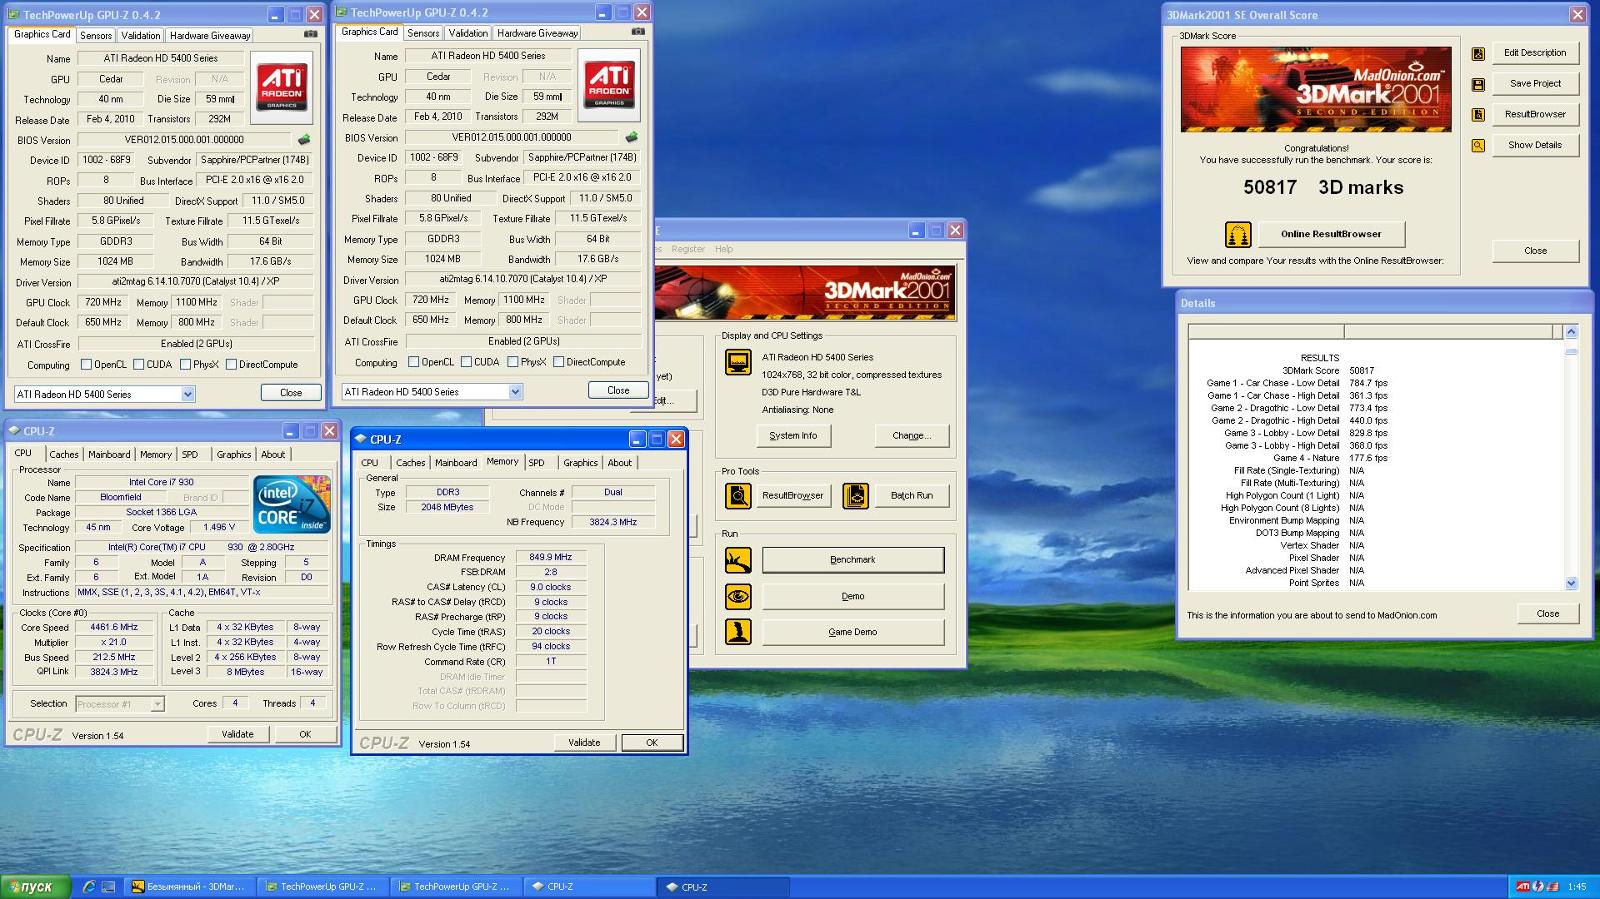
Task: Click the Benchmark run icon
Action: coord(738,560)
